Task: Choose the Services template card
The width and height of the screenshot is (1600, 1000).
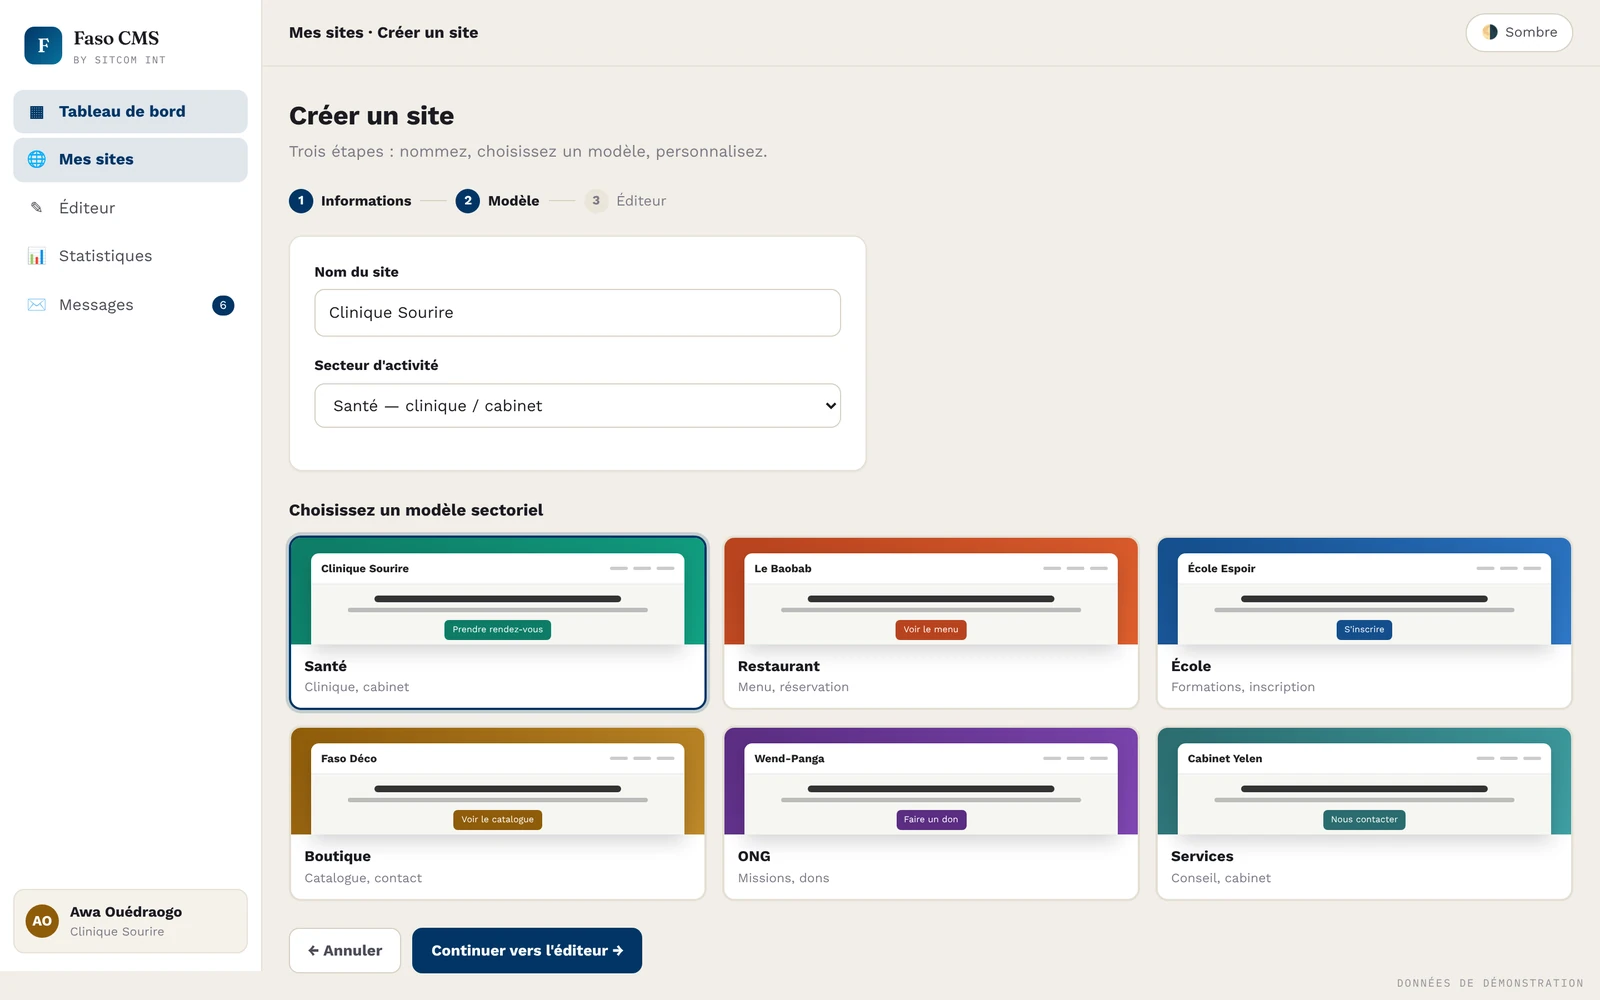Action: pyautogui.click(x=1364, y=813)
